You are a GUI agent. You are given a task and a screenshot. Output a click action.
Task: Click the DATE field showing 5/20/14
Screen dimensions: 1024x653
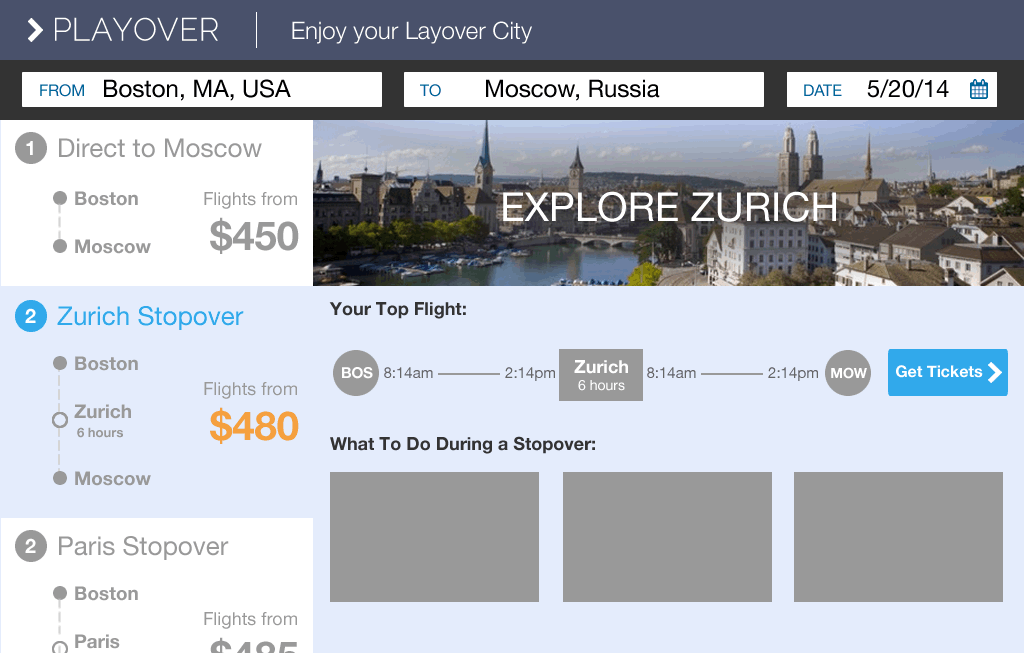(891, 89)
